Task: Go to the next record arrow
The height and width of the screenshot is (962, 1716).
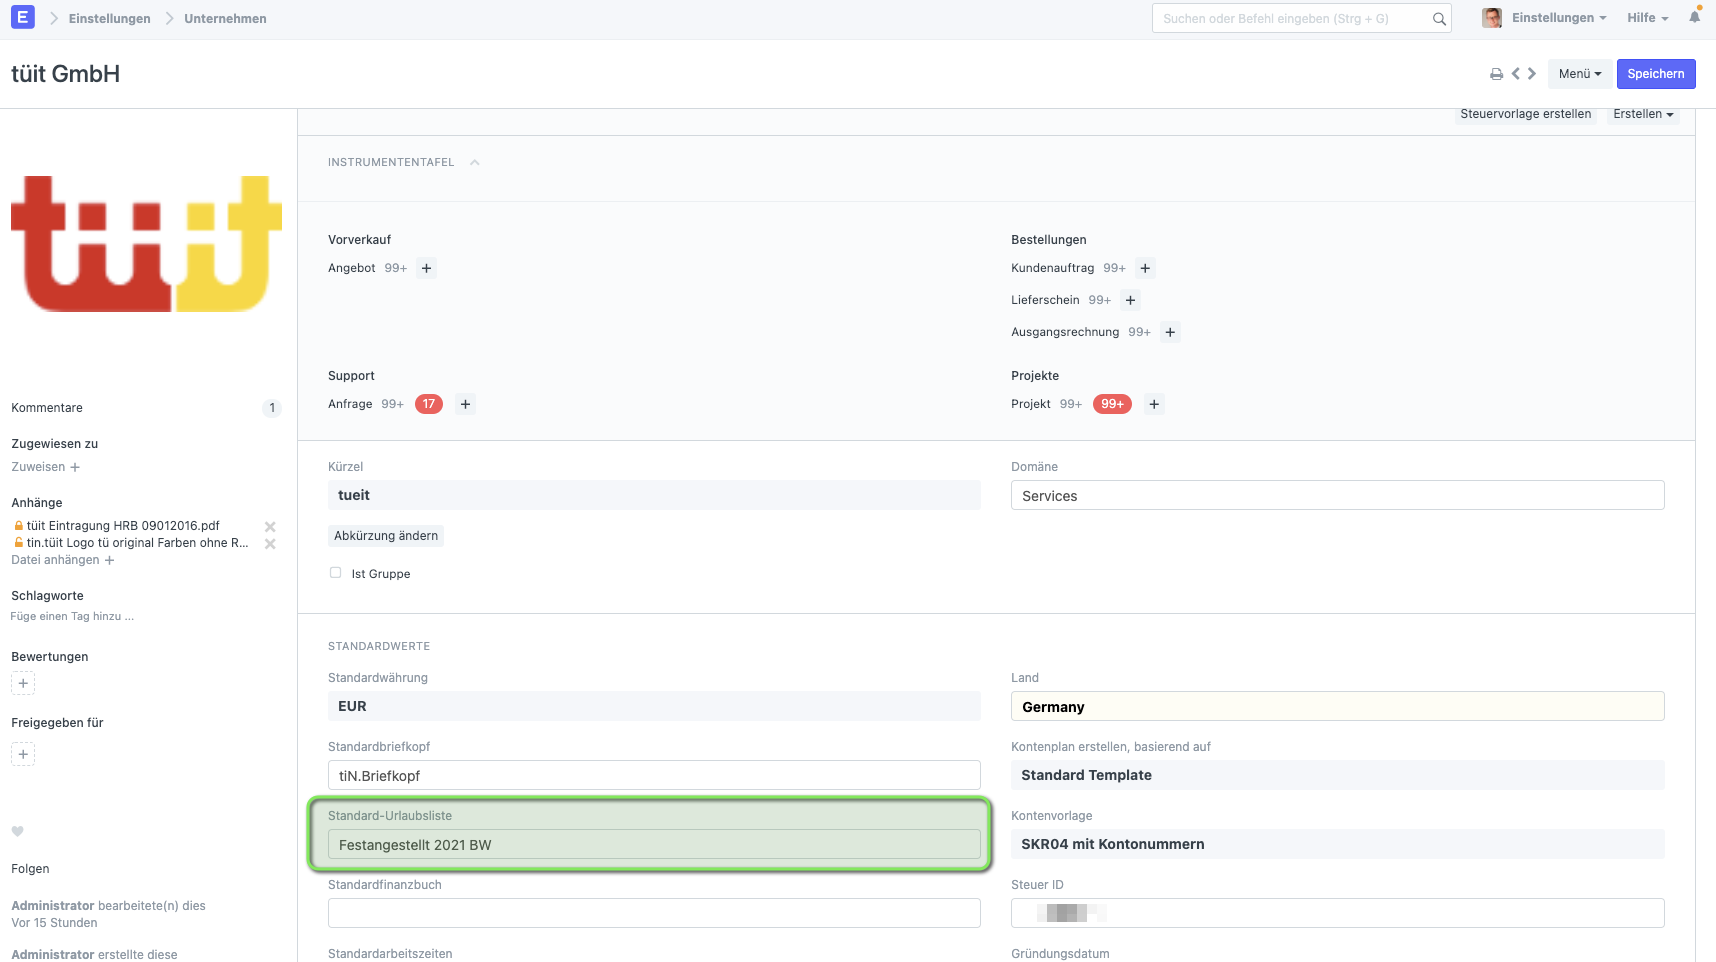Action: (x=1531, y=74)
